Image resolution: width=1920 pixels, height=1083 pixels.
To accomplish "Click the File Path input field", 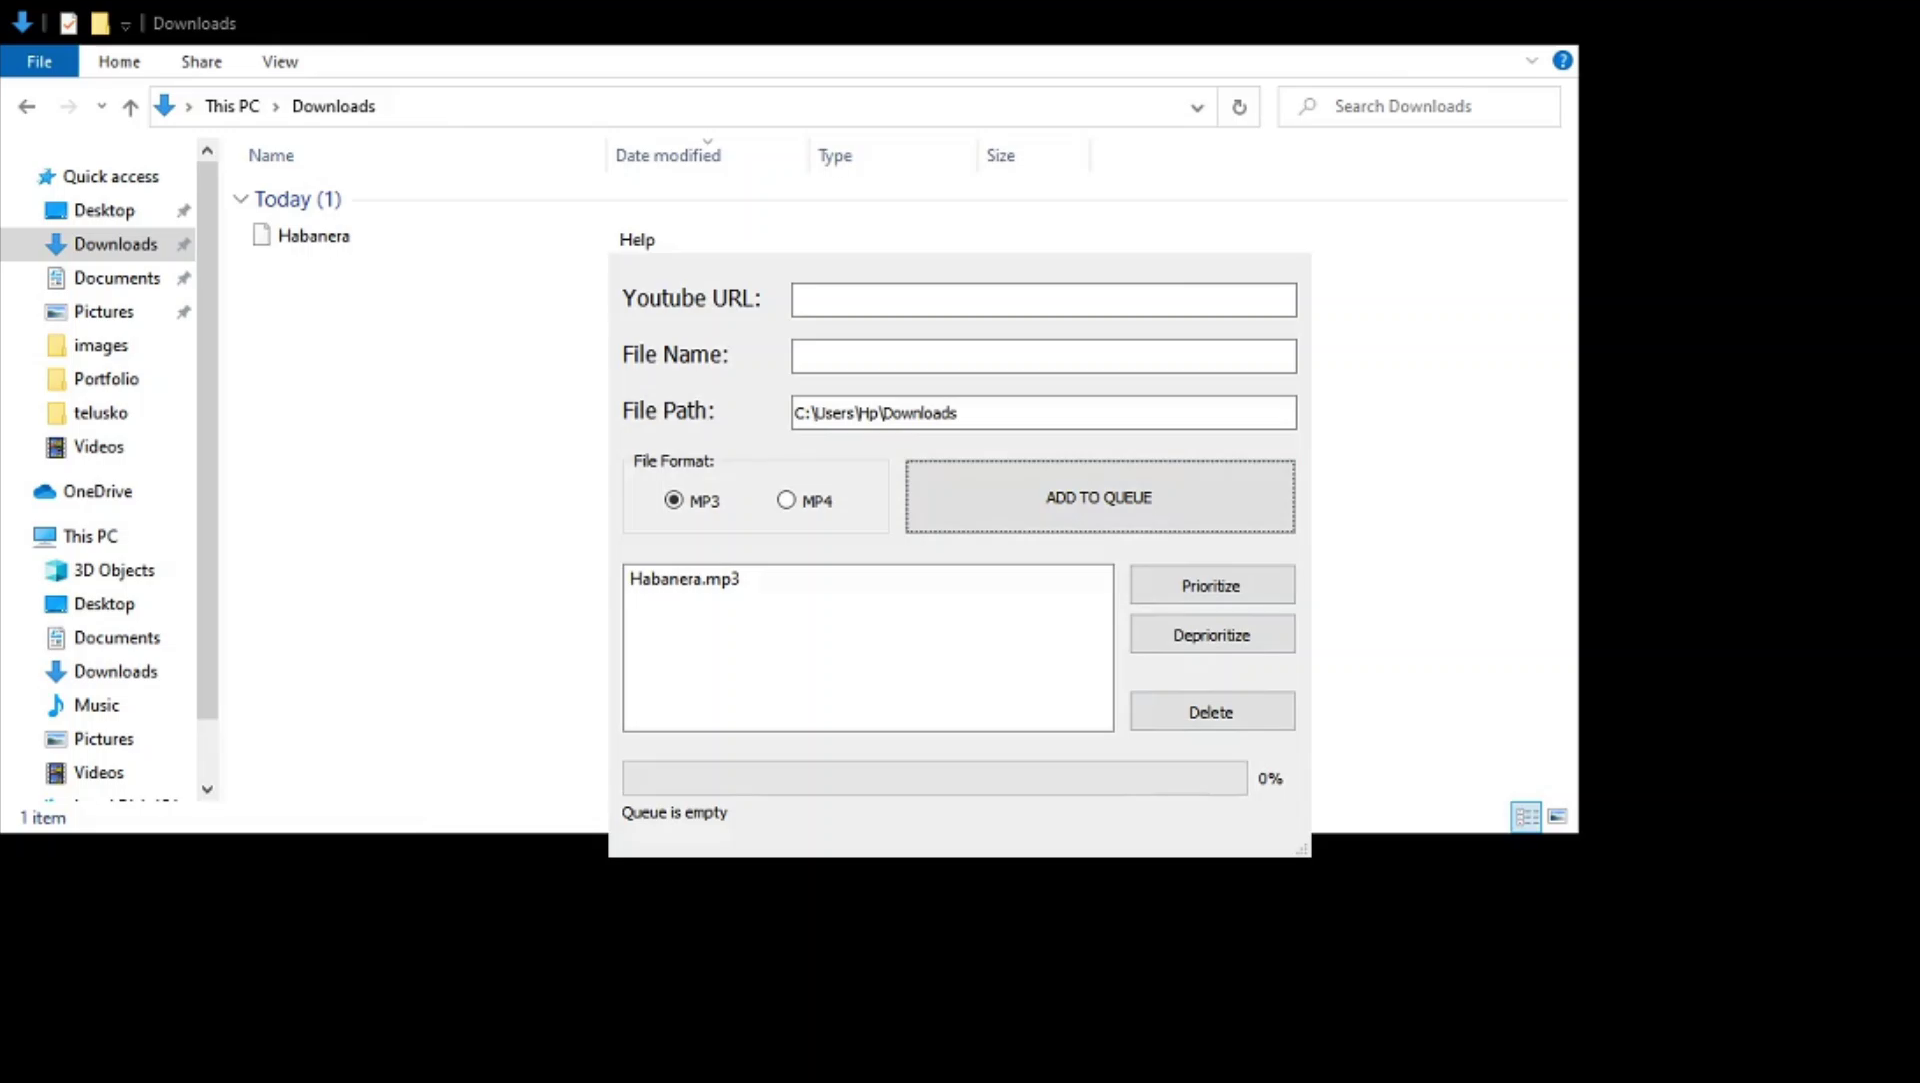I will click(x=1043, y=412).
